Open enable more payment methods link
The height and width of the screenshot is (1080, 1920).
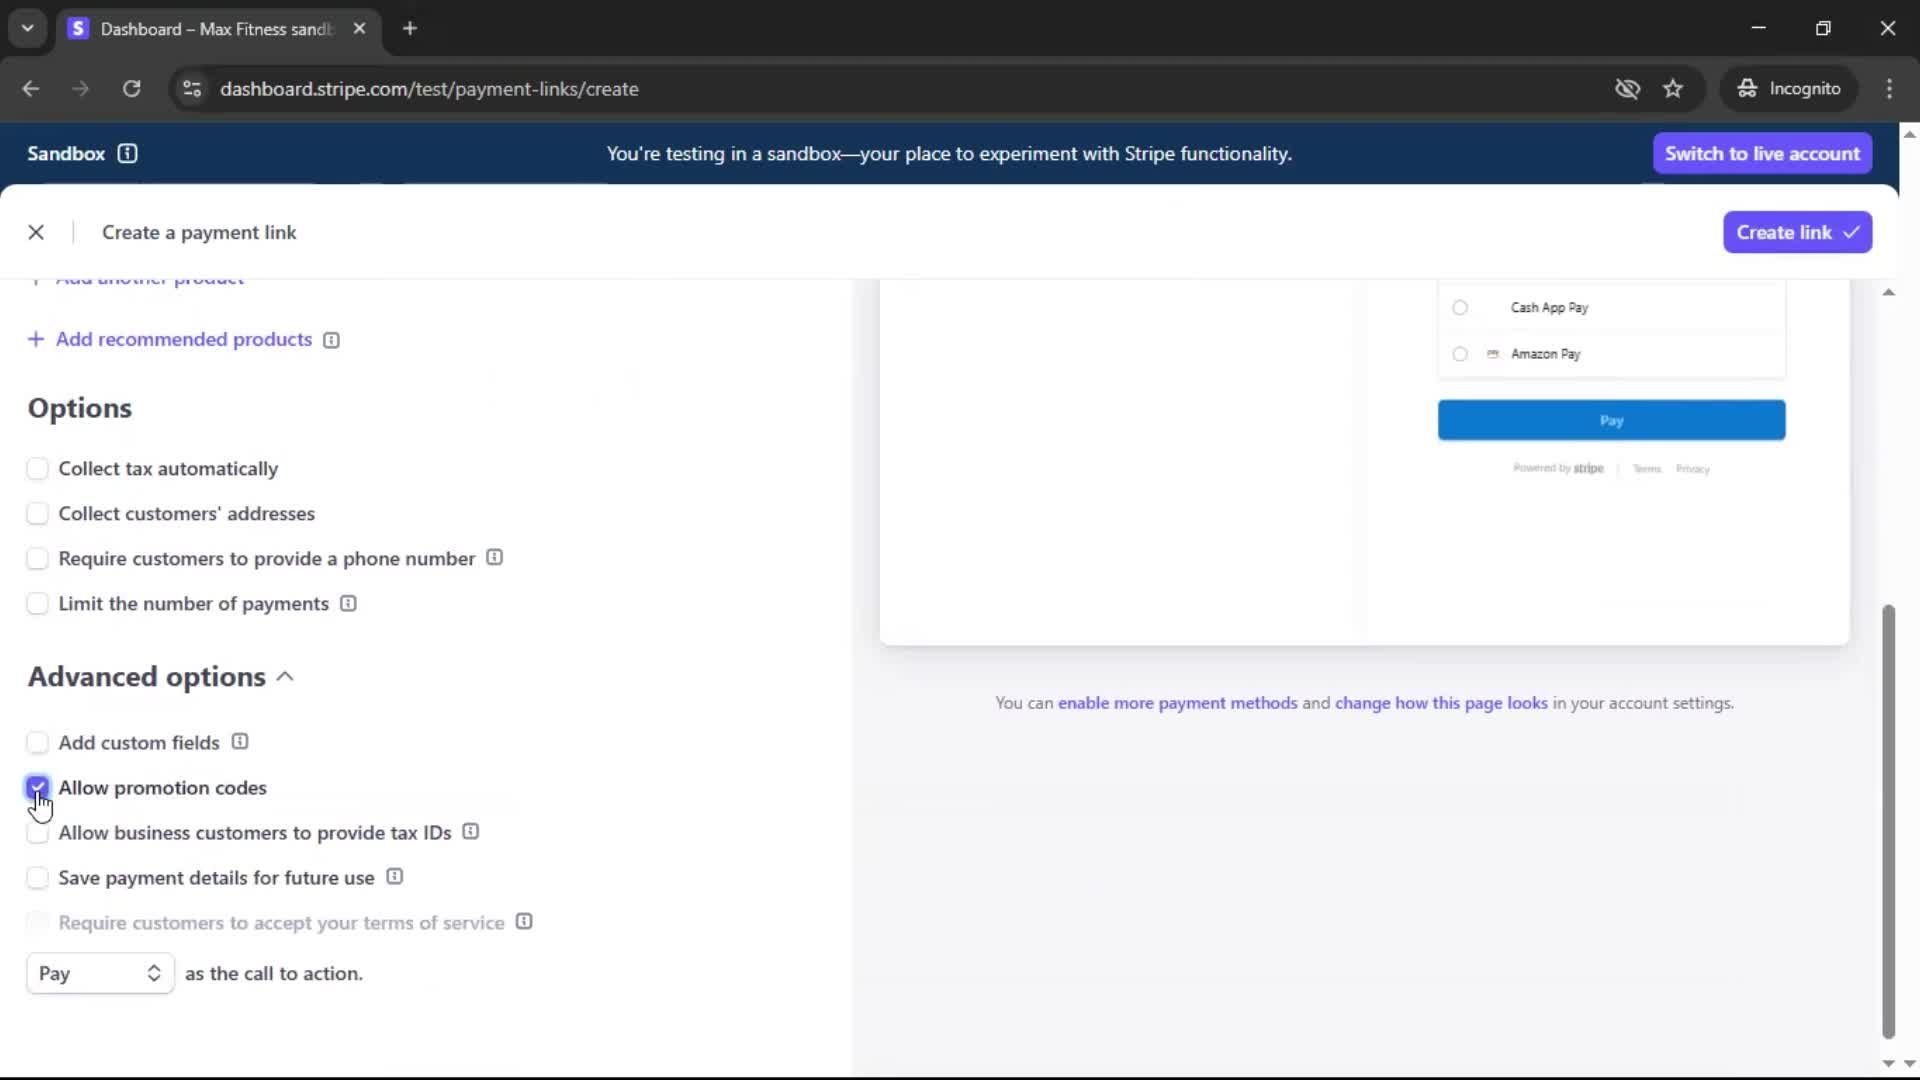click(1177, 703)
